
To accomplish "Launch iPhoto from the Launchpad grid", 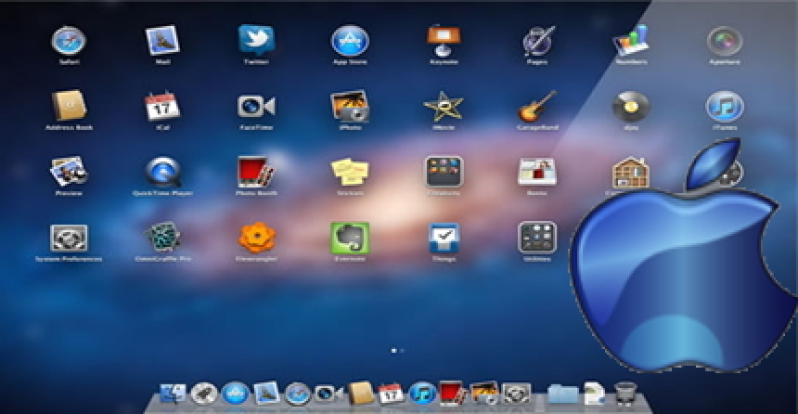I will pos(350,106).
